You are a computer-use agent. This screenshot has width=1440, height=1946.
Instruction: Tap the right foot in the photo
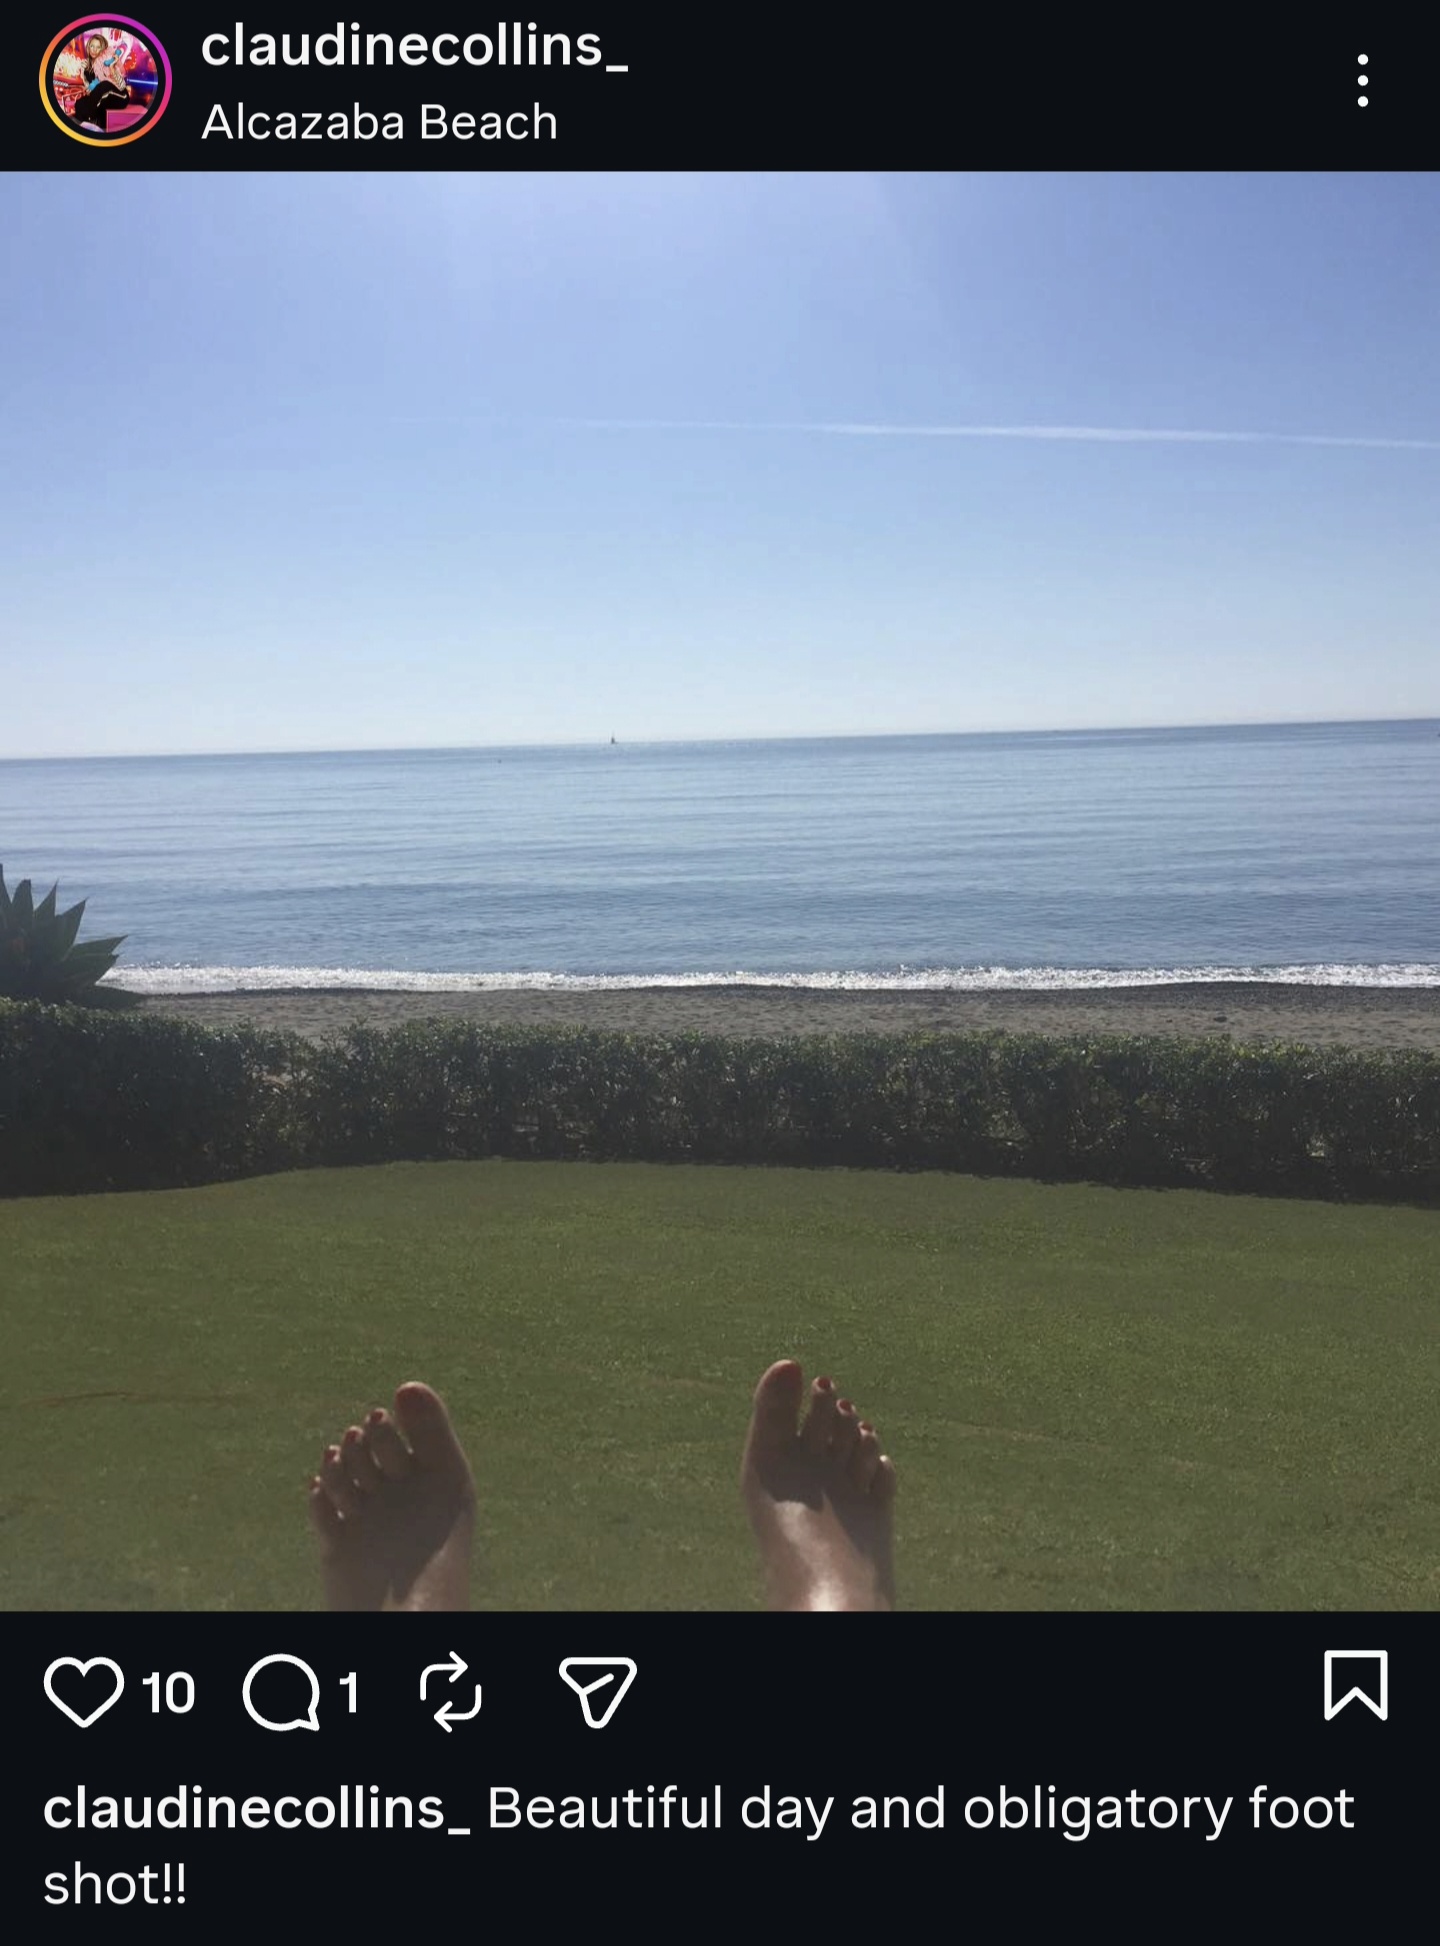tap(818, 1485)
